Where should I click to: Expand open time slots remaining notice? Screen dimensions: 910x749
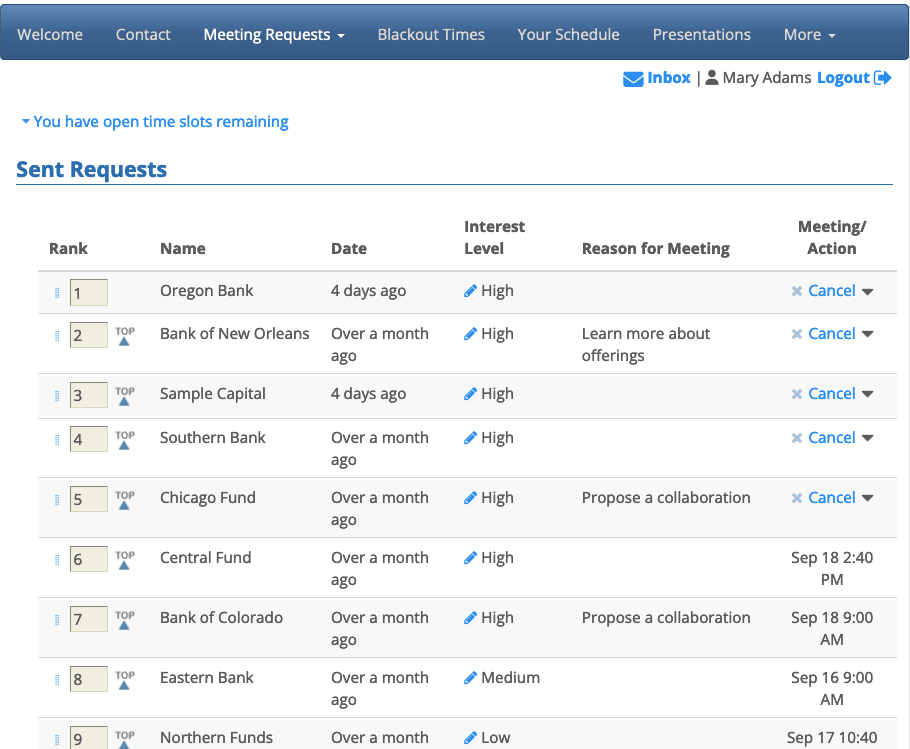pos(154,122)
